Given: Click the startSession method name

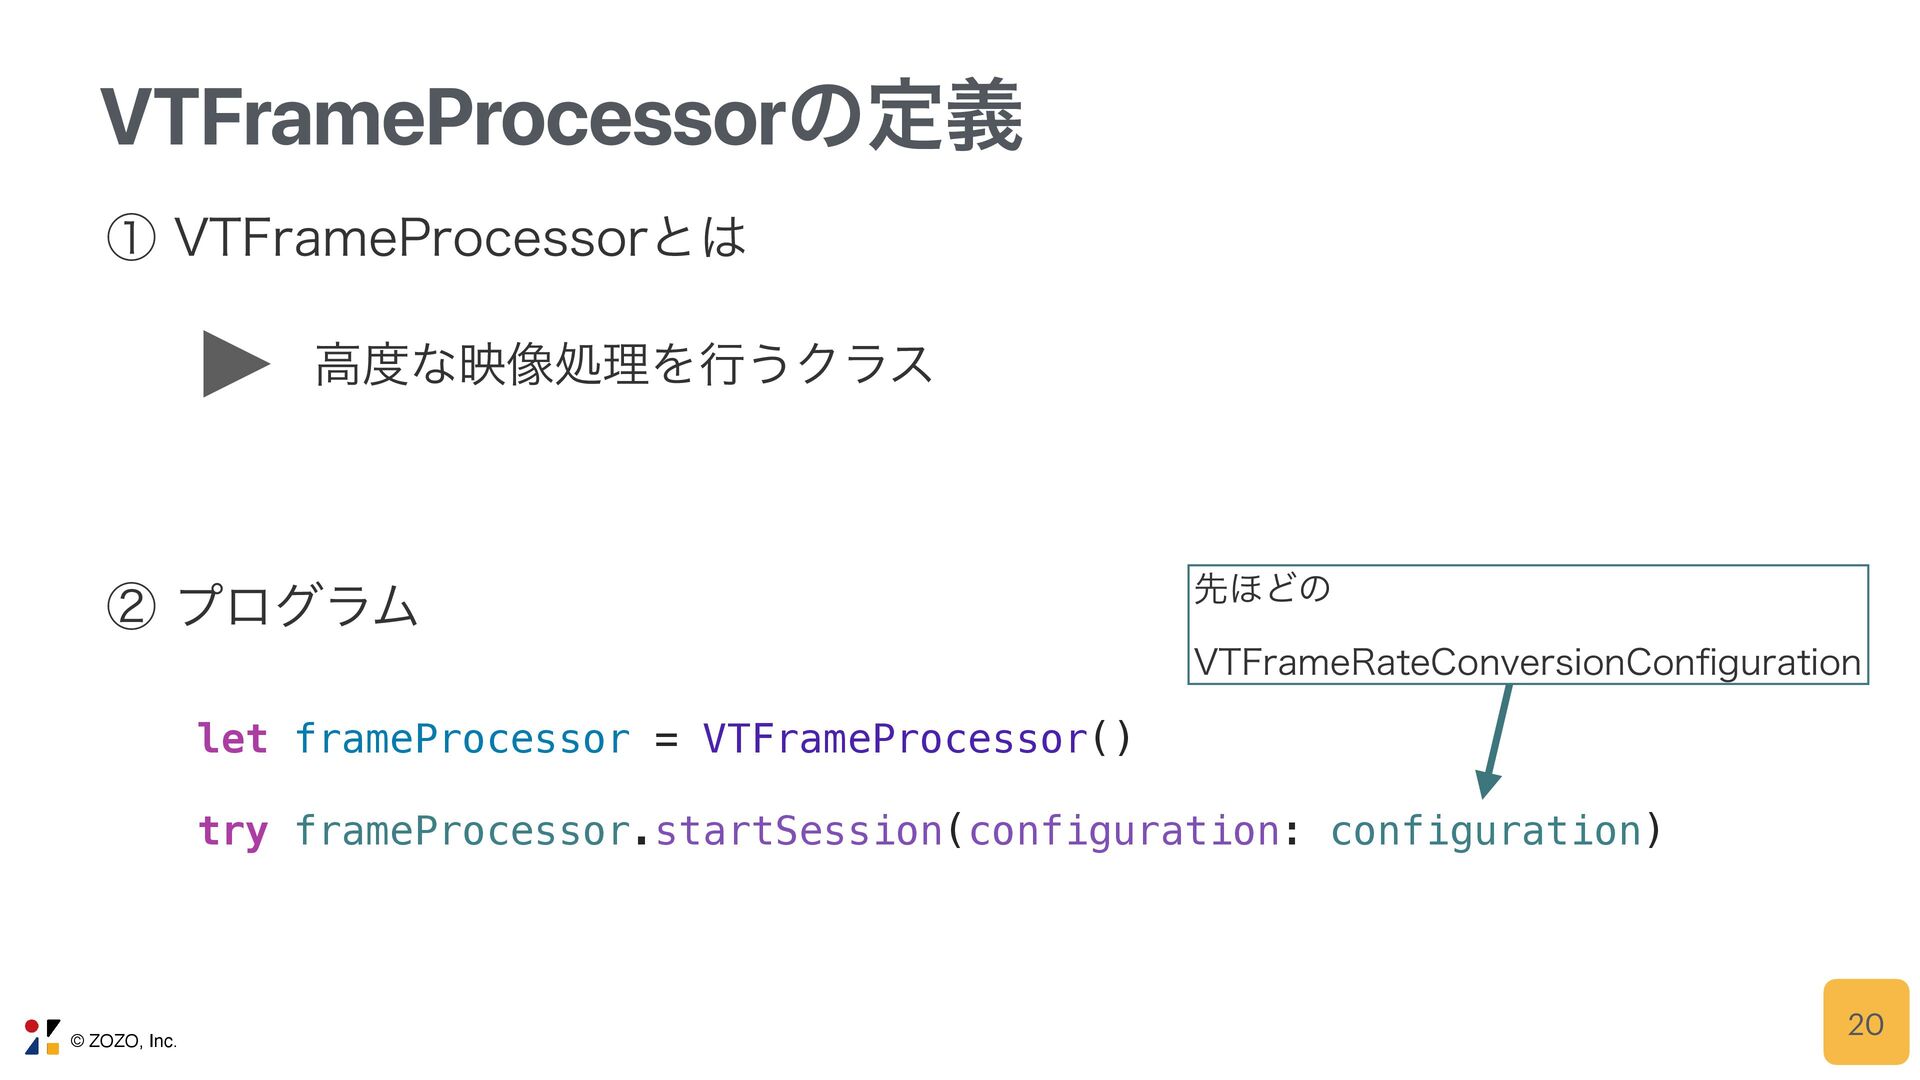Looking at the screenshot, I should pos(798,831).
